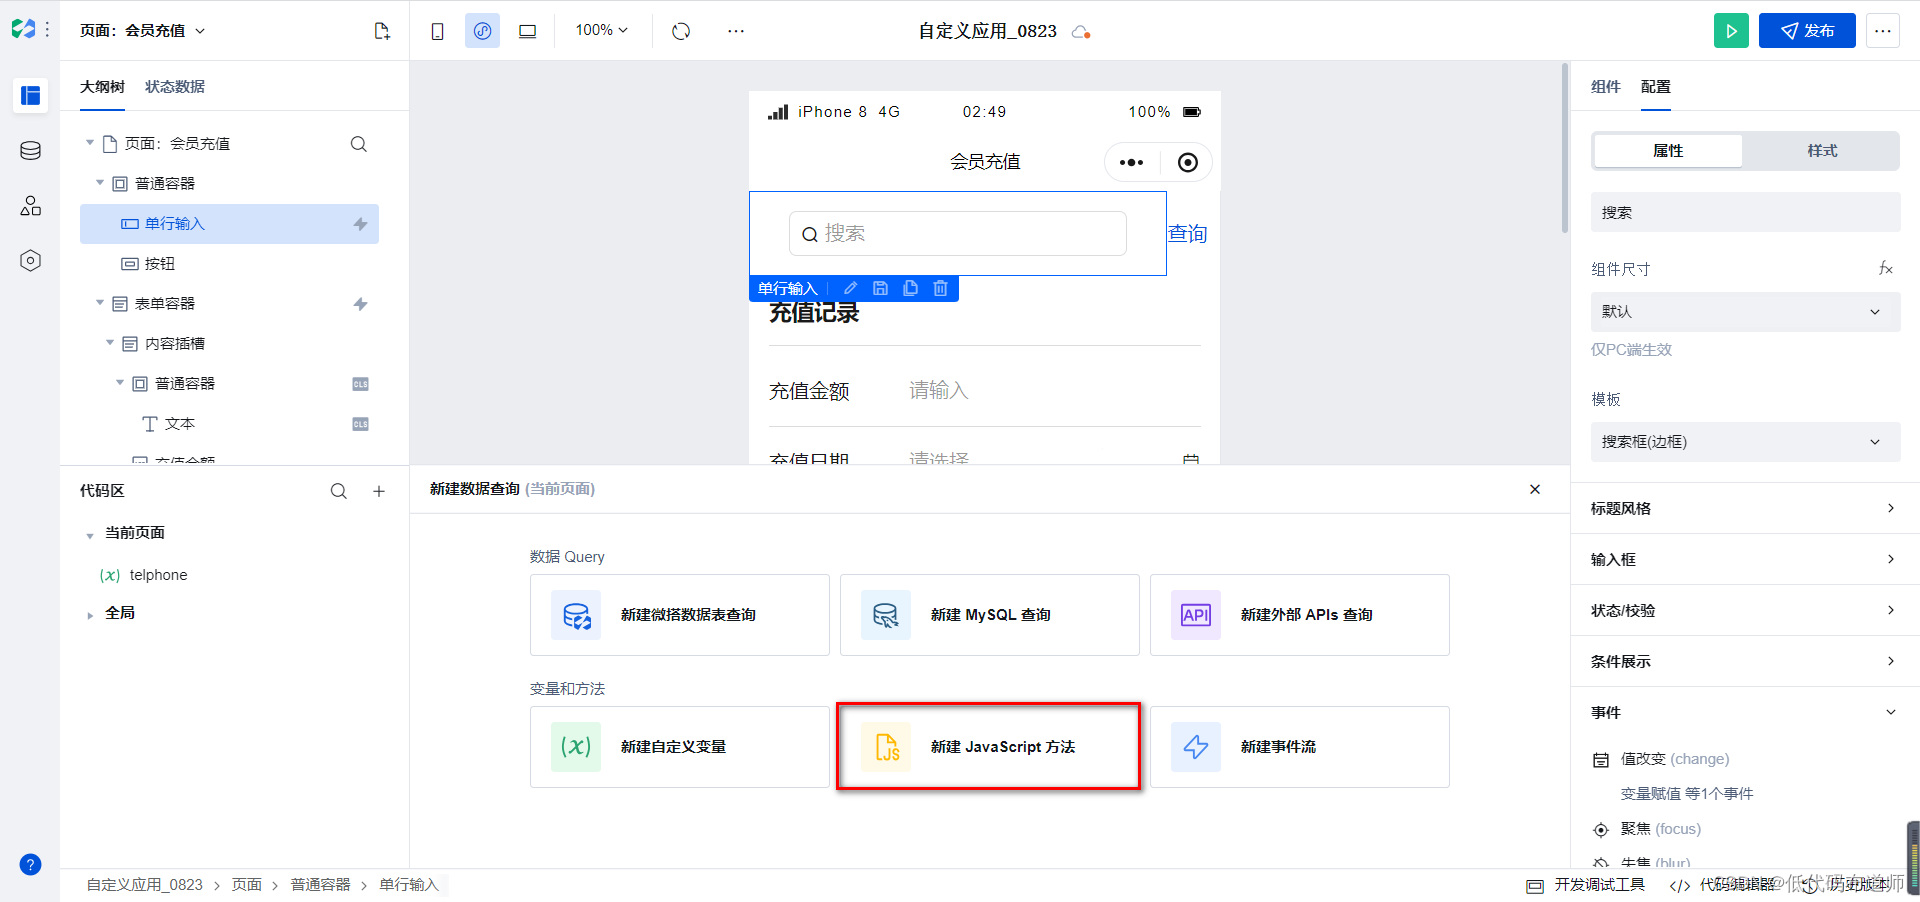Open toolbar more options ellipsis
Image resolution: width=1920 pixels, height=902 pixels.
point(736,31)
